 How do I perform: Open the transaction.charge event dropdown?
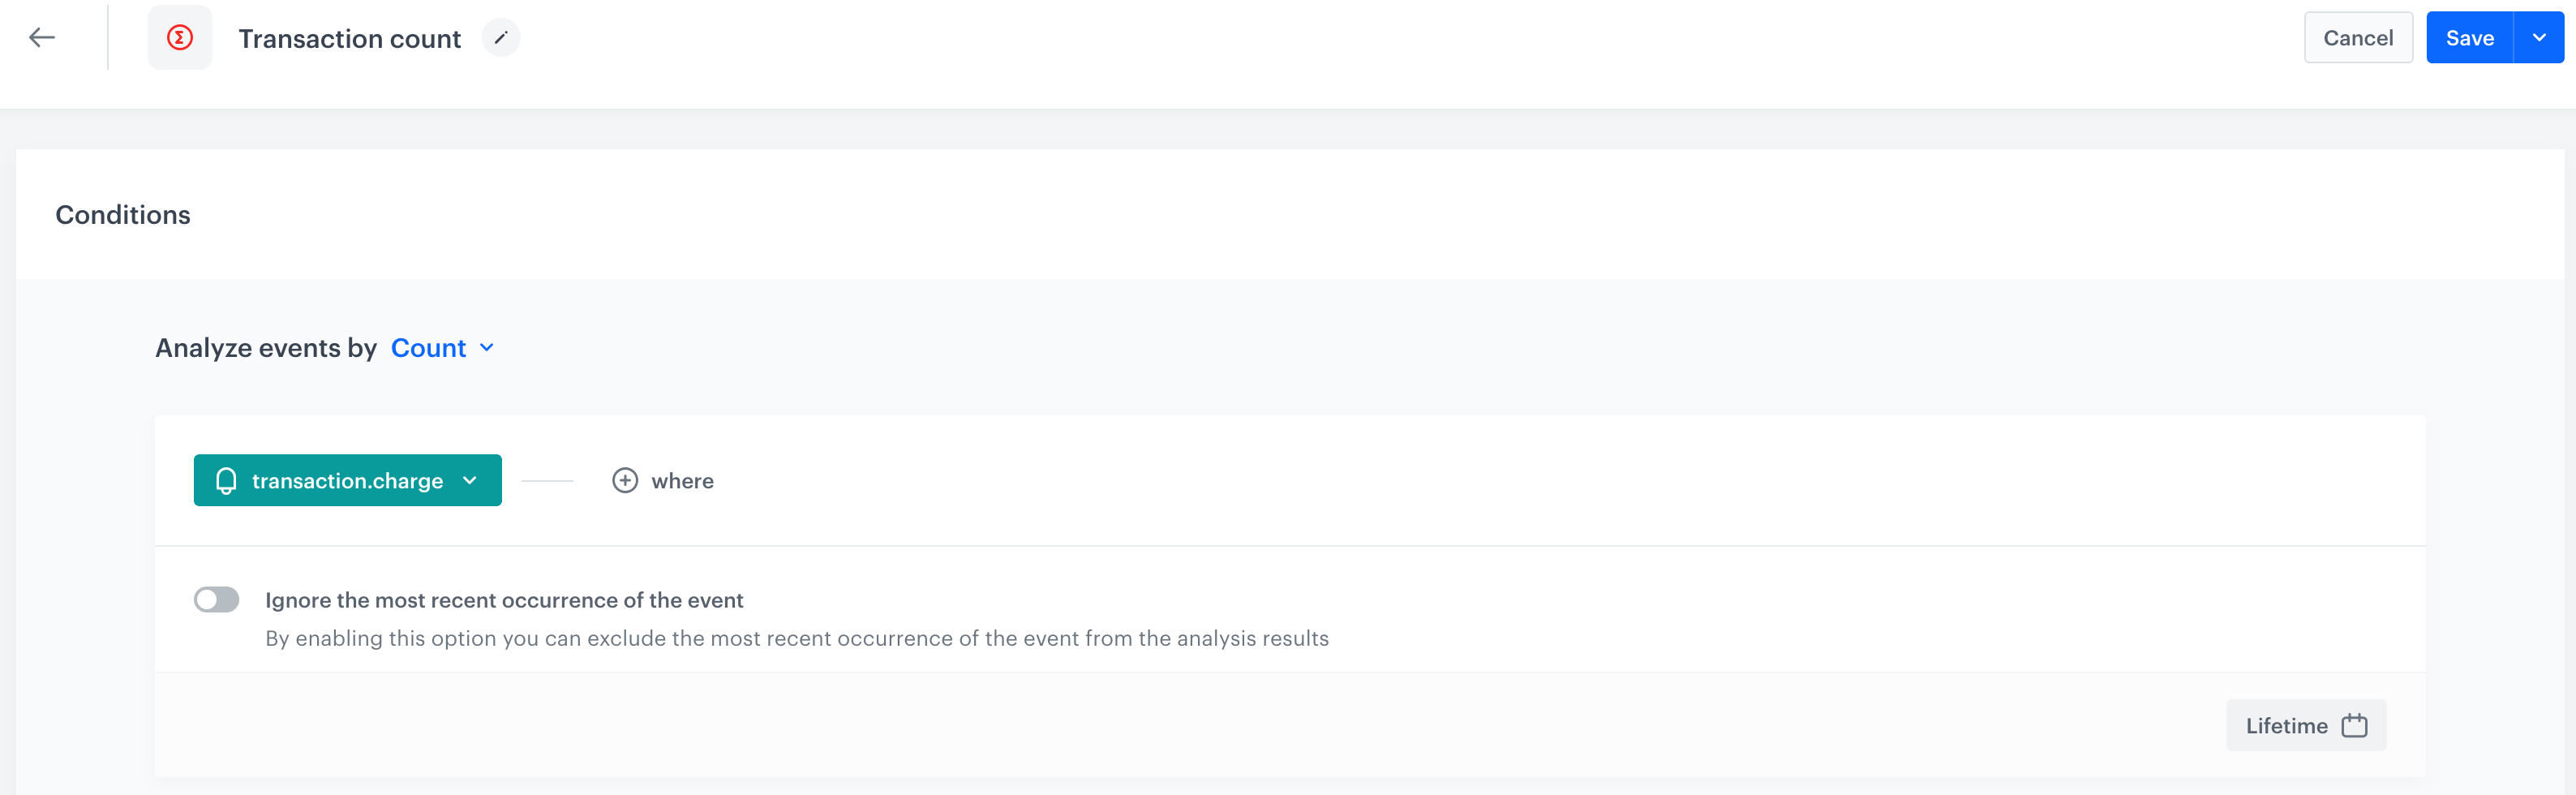(x=347, y=481)
